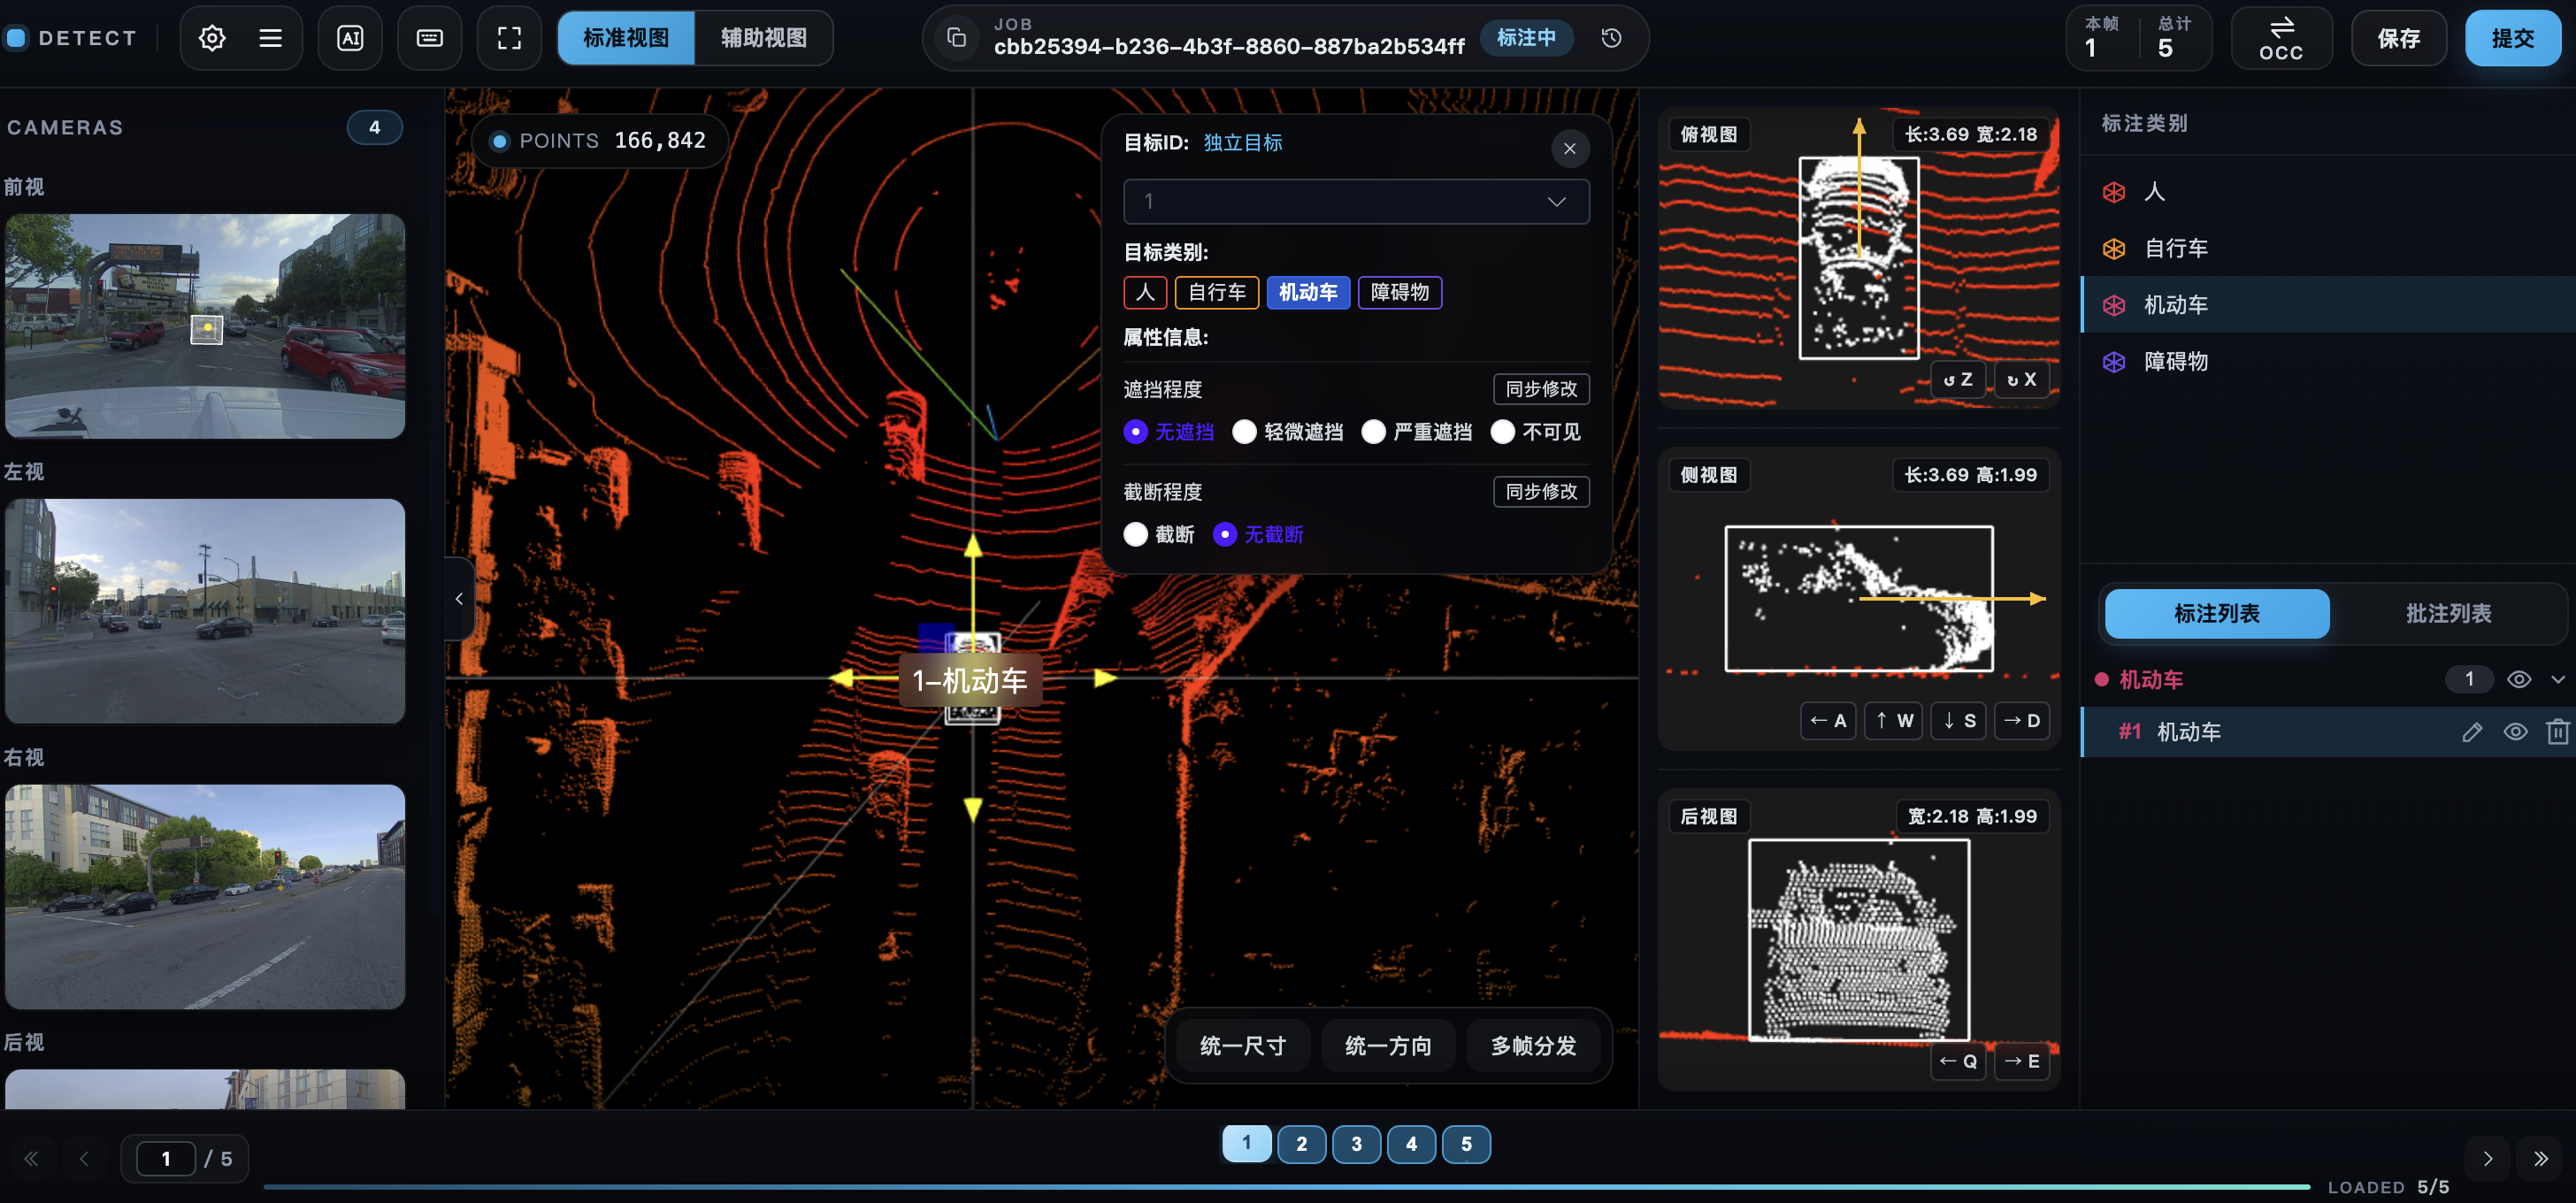Select 无截断 truncation radio

1224,535
